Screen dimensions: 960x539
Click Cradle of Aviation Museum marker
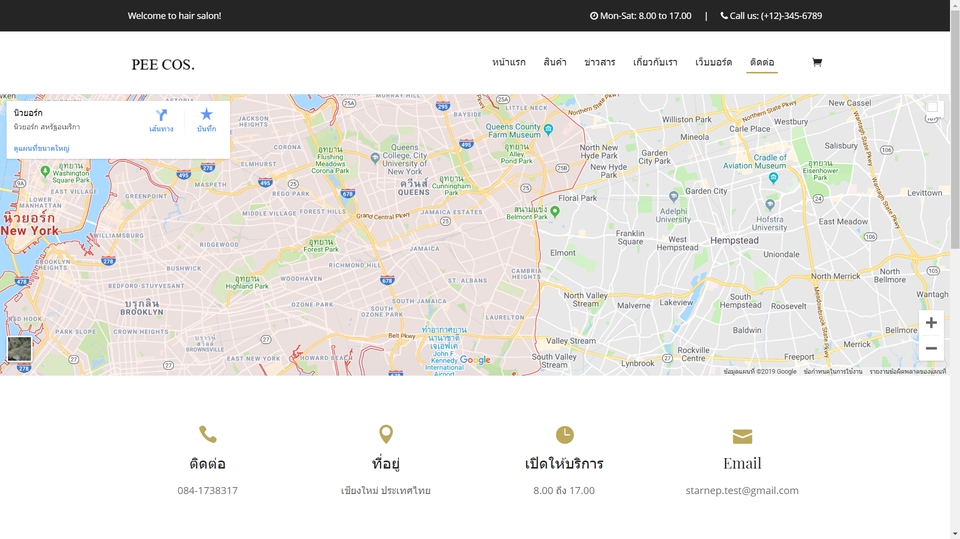coord(773,178)
